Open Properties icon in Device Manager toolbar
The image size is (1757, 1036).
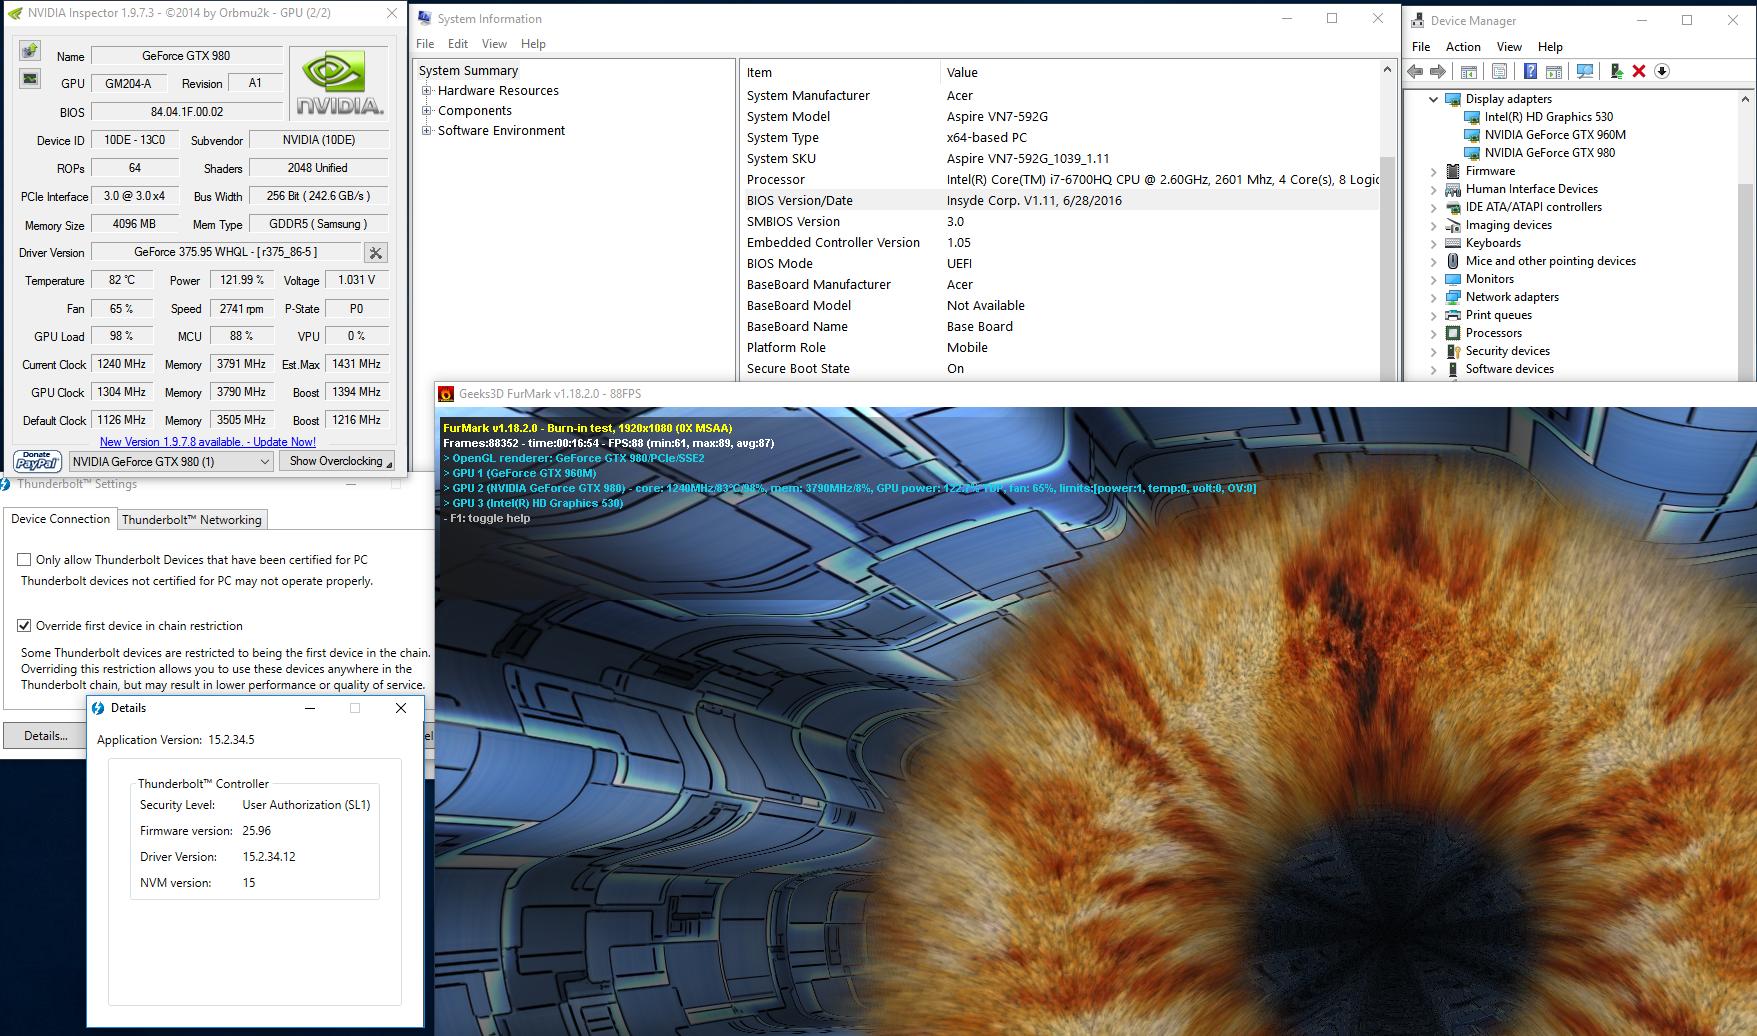[x=1499, y=71]
